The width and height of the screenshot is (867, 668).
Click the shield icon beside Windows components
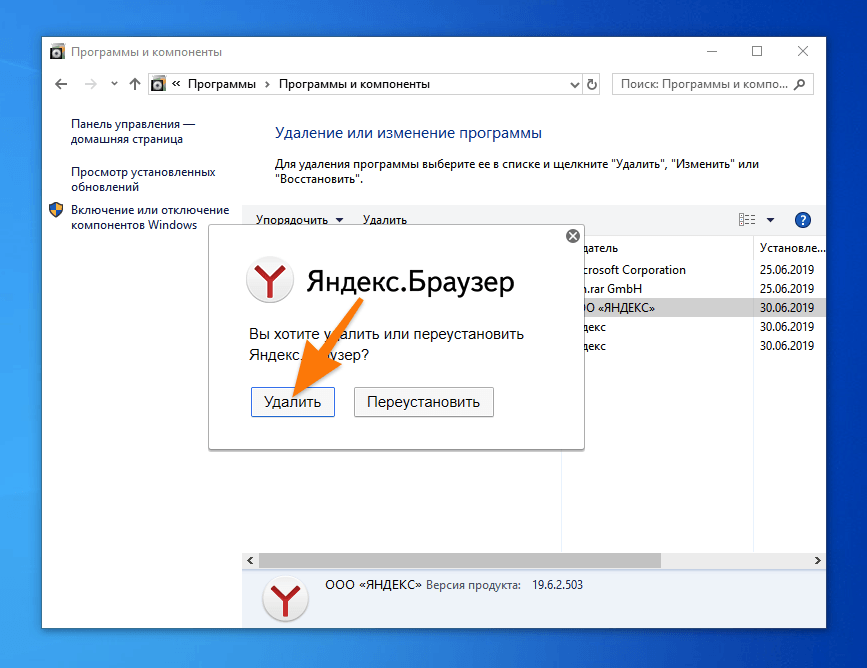(56, 210)
